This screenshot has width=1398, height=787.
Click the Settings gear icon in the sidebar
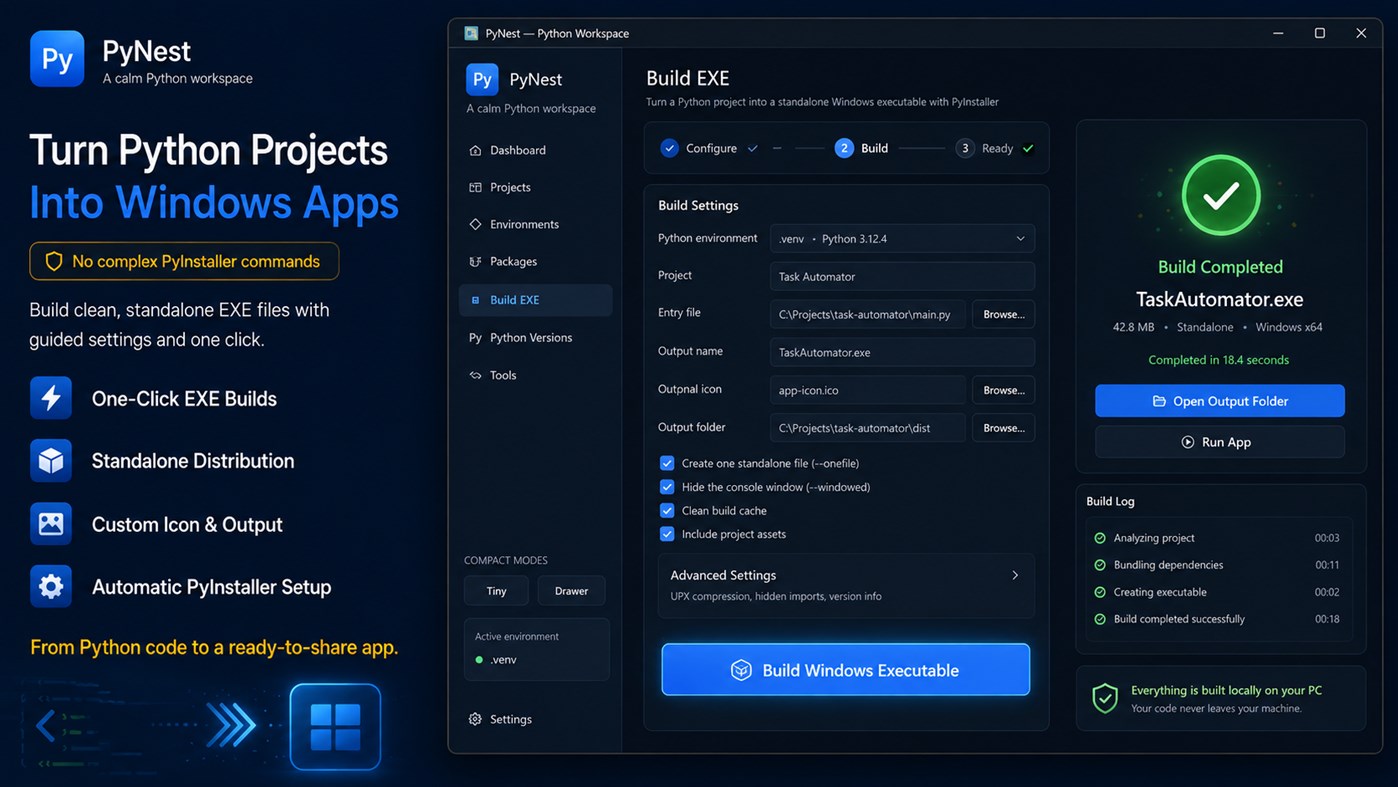[475, 719]
